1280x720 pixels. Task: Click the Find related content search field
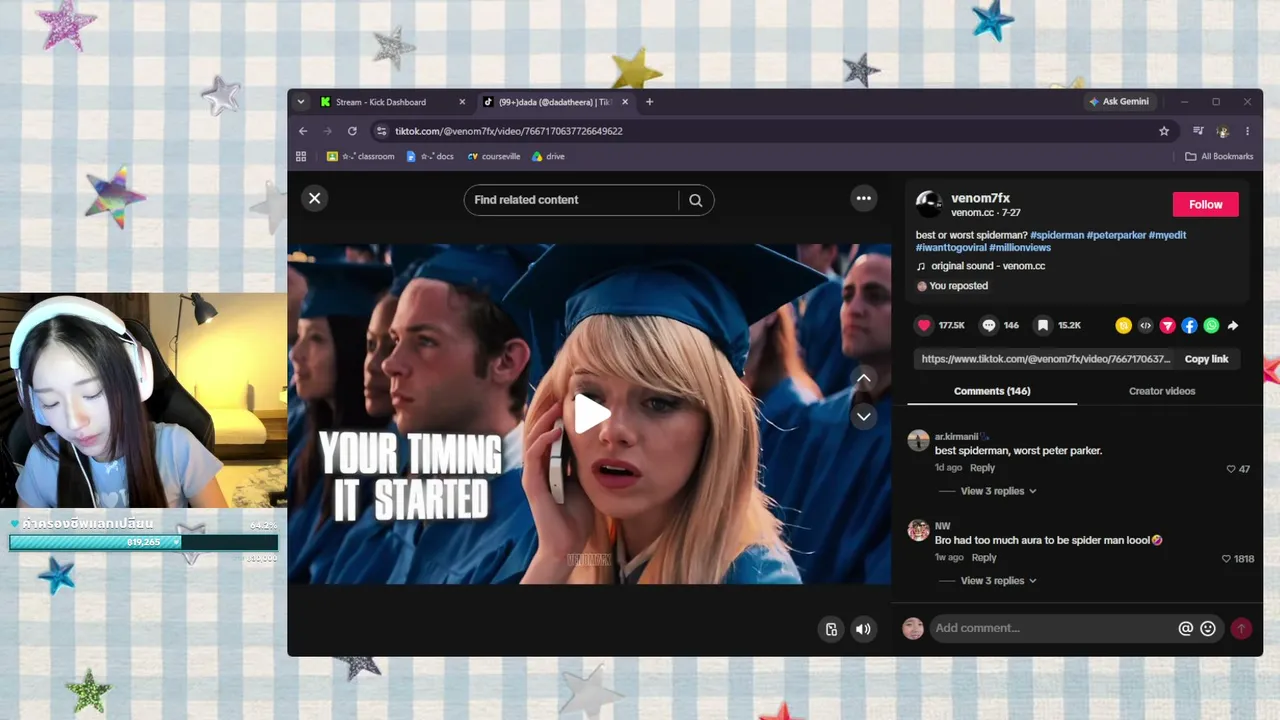click(x=571, y=200)
